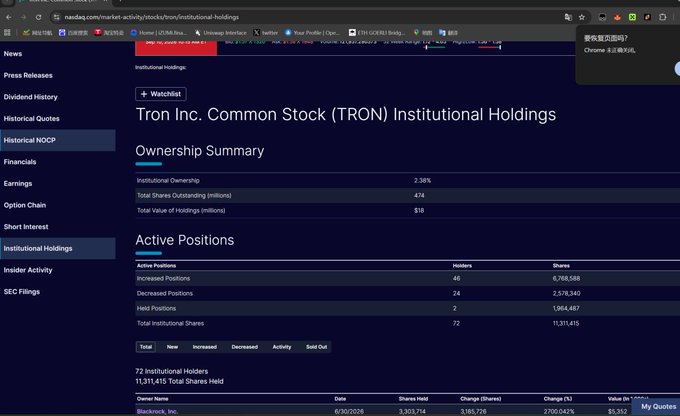
Task: Click the Change (%) column header
Action: point(558,399)
